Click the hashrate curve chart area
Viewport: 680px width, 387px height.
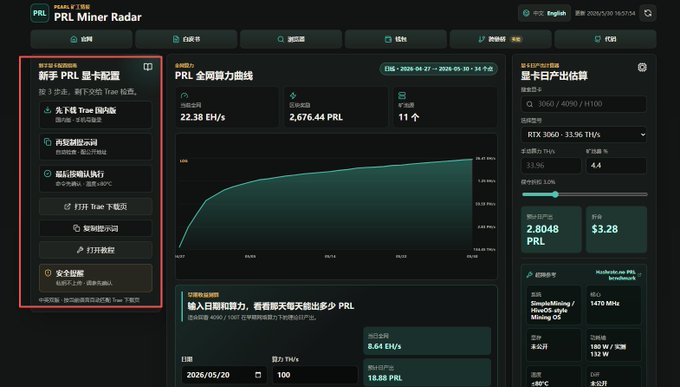[336, 207]
